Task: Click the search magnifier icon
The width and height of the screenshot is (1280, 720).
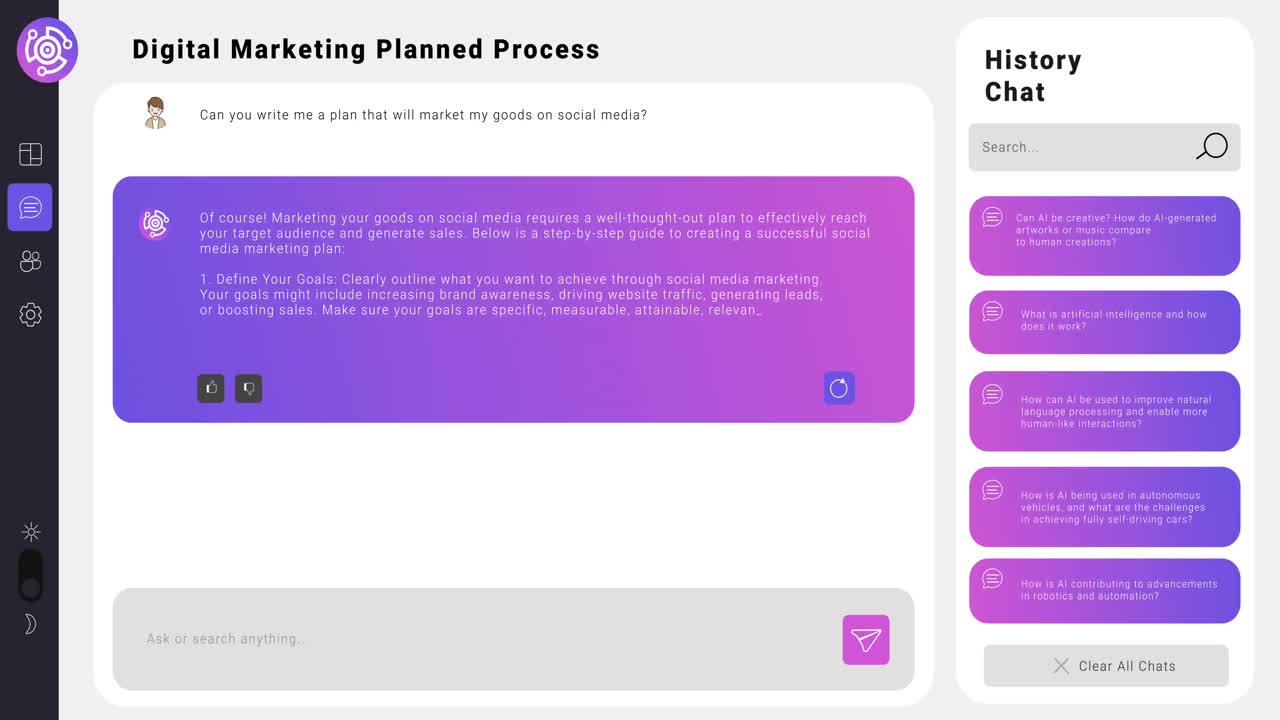Action: pyautogui.click(x=1212, y=147)
